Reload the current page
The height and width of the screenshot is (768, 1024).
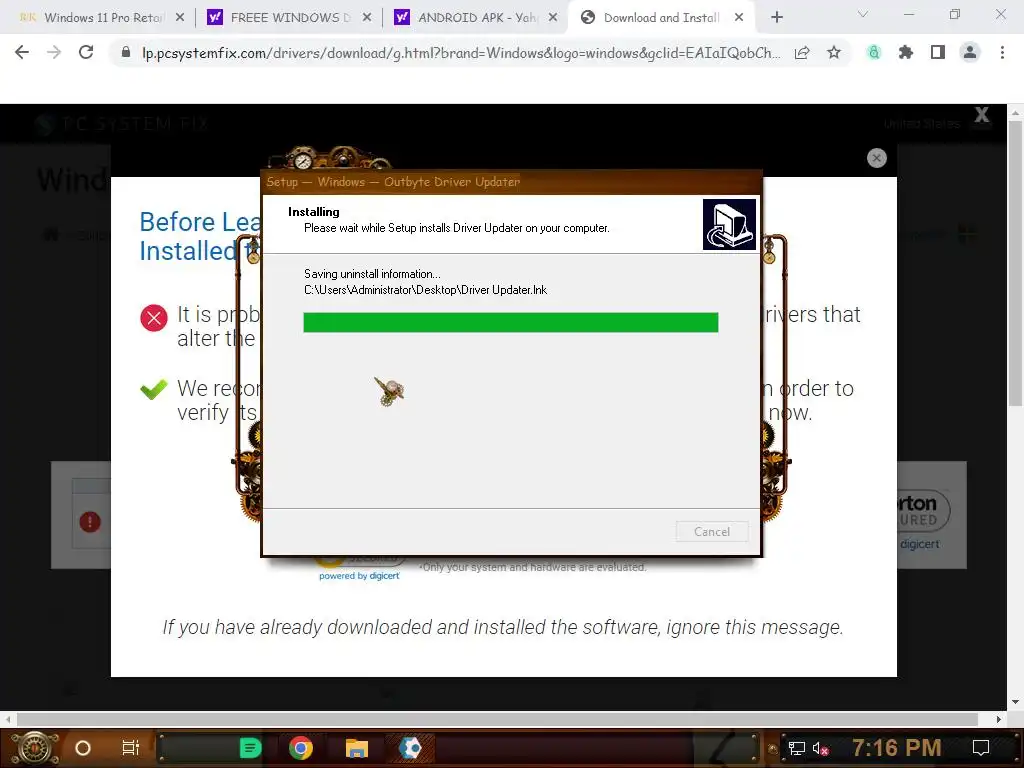(86, 52)
